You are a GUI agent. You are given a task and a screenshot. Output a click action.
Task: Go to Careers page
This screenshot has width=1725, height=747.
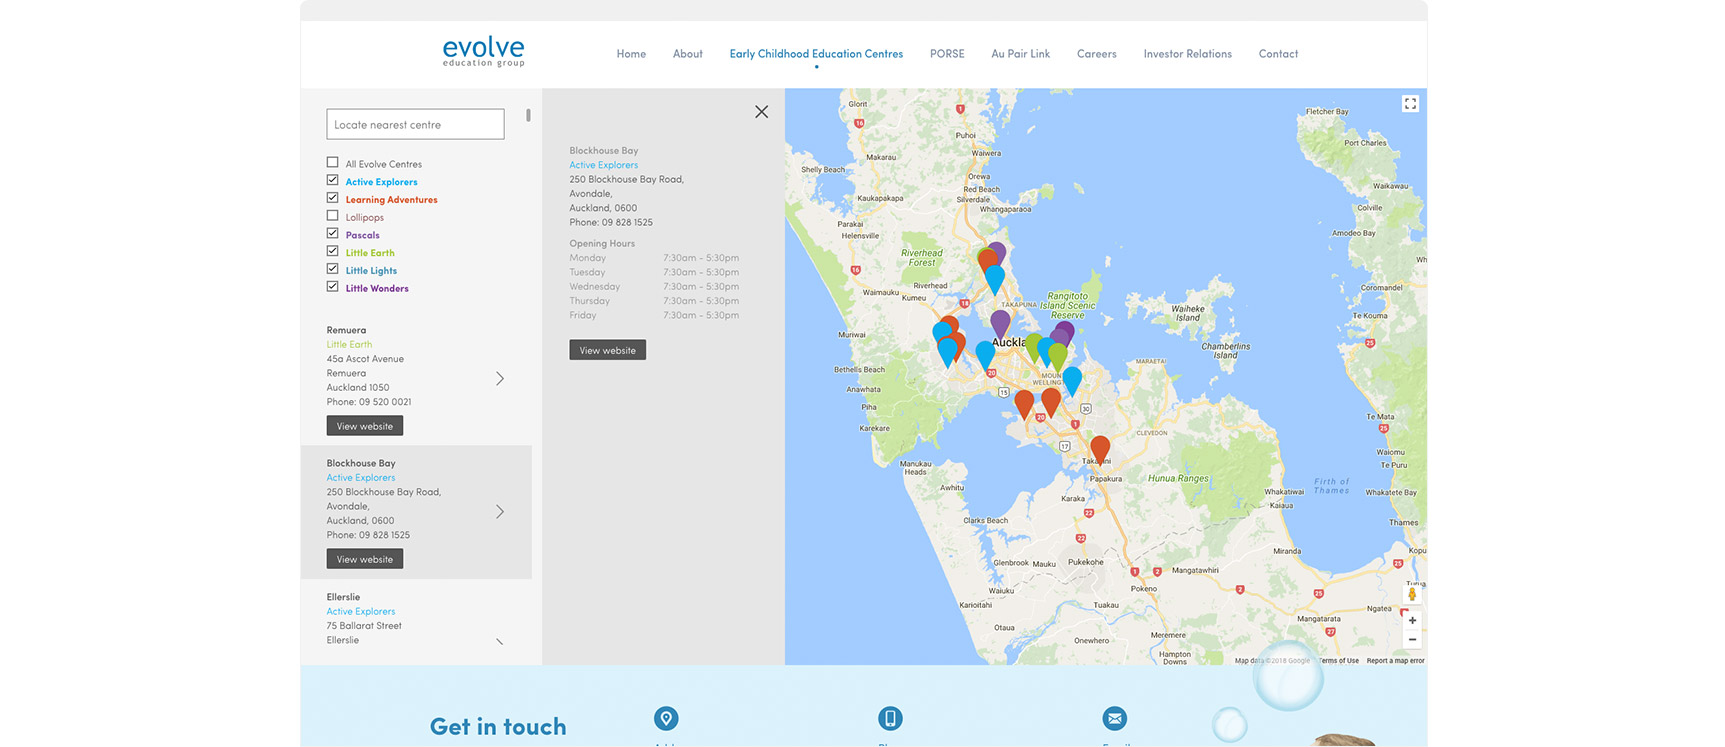1096,54
